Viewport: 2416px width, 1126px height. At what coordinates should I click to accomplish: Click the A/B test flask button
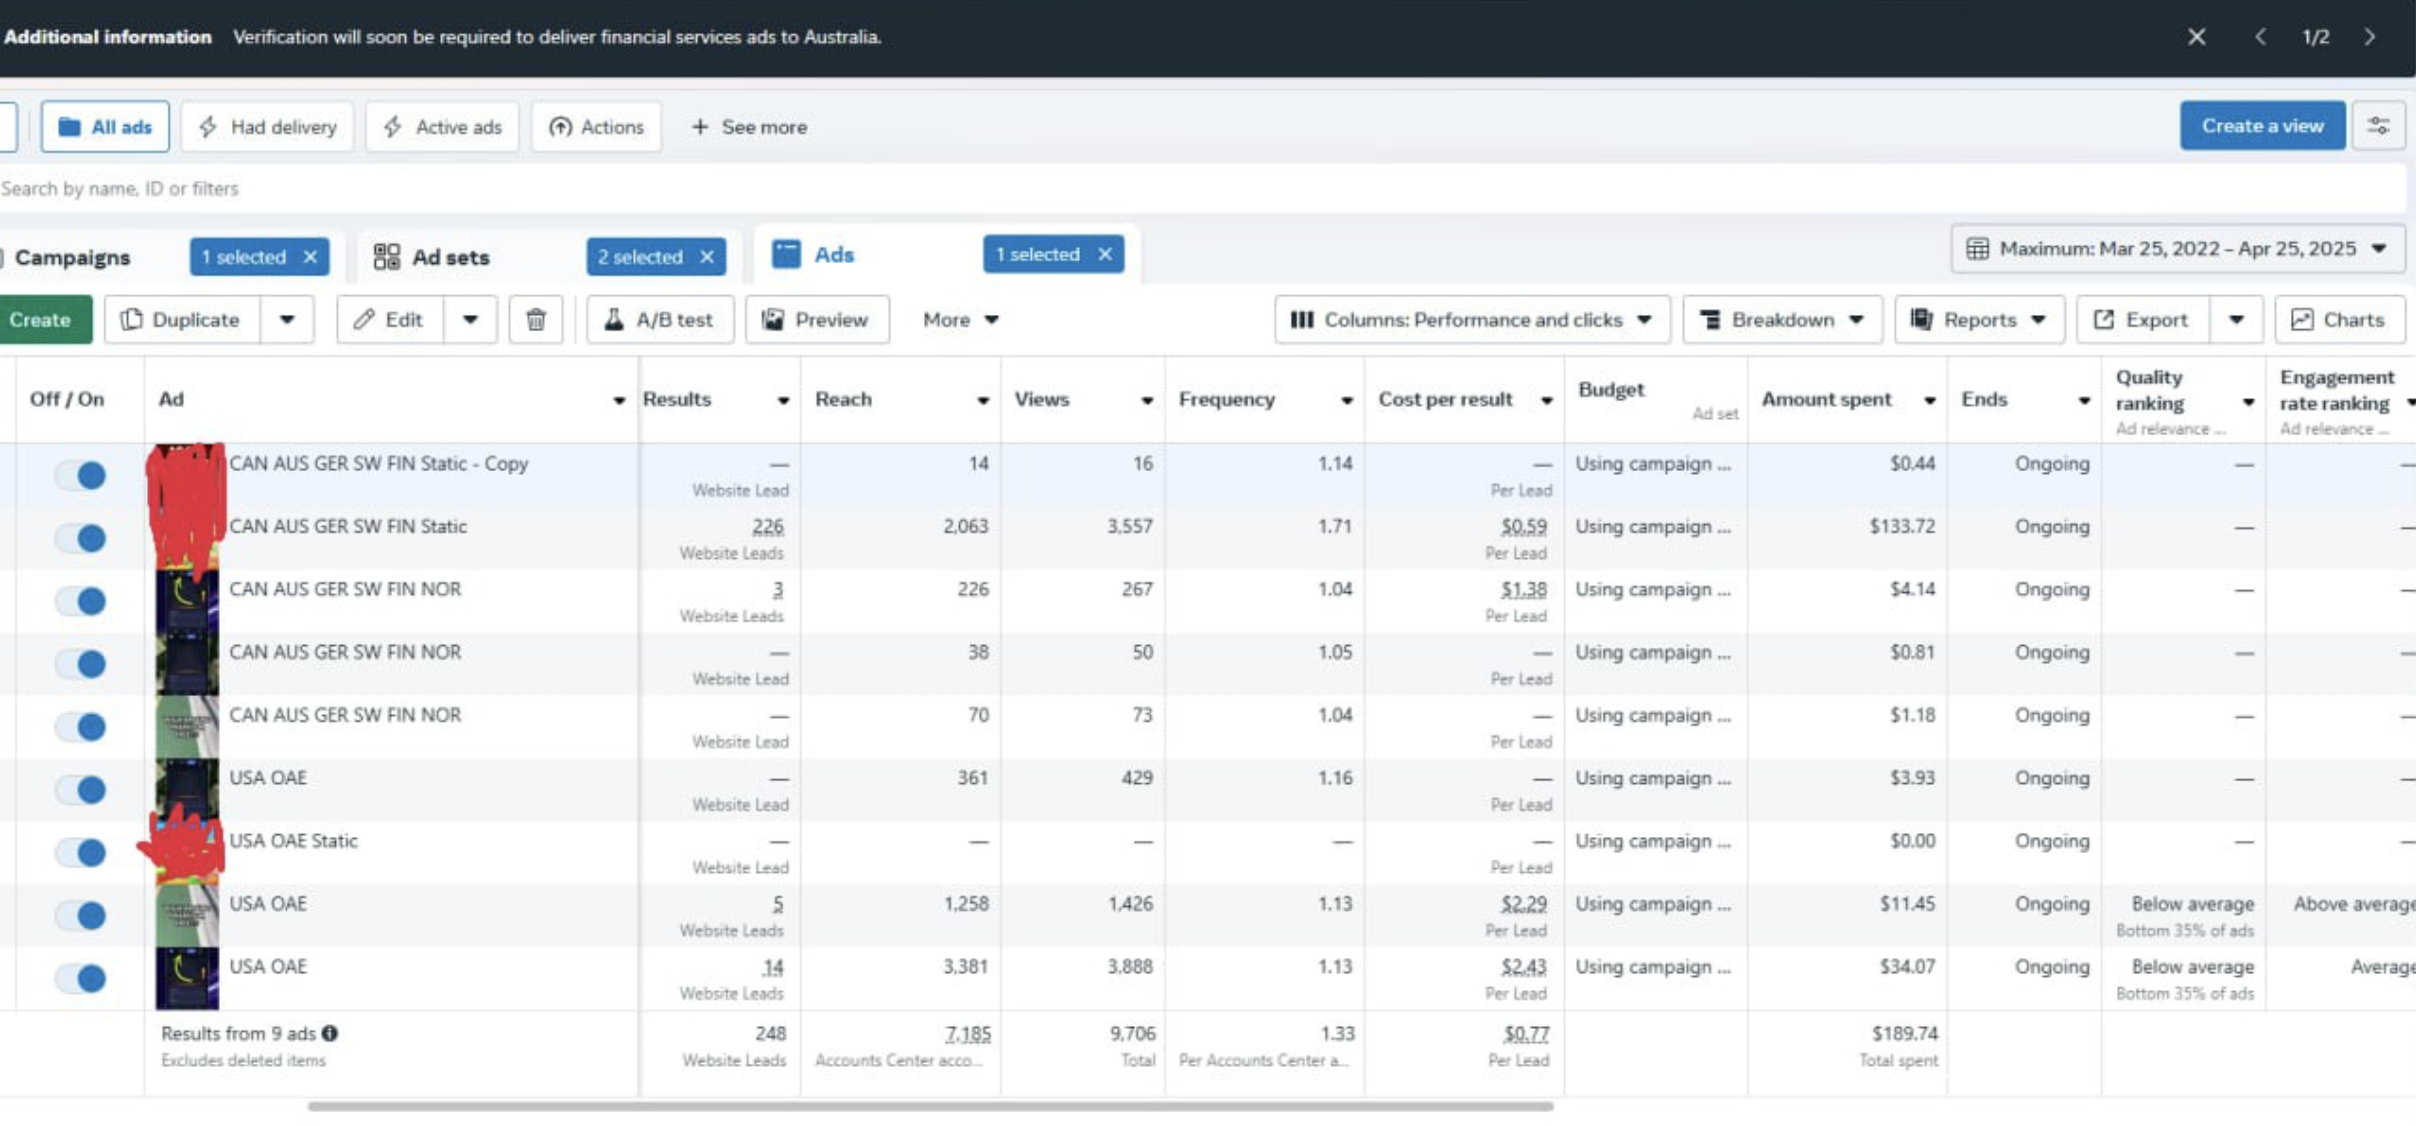click(x=660, y=320)
